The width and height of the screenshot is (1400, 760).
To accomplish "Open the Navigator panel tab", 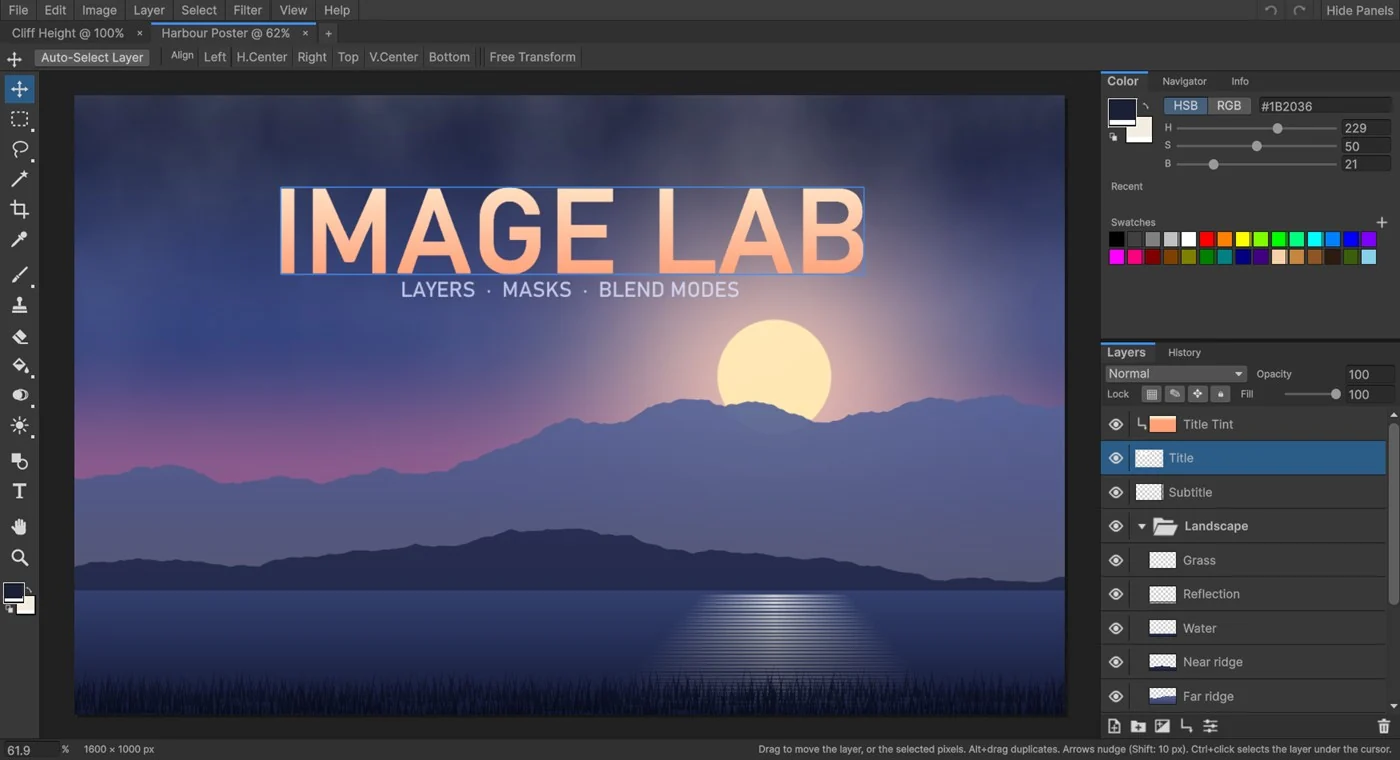I will click(1184, 81).
